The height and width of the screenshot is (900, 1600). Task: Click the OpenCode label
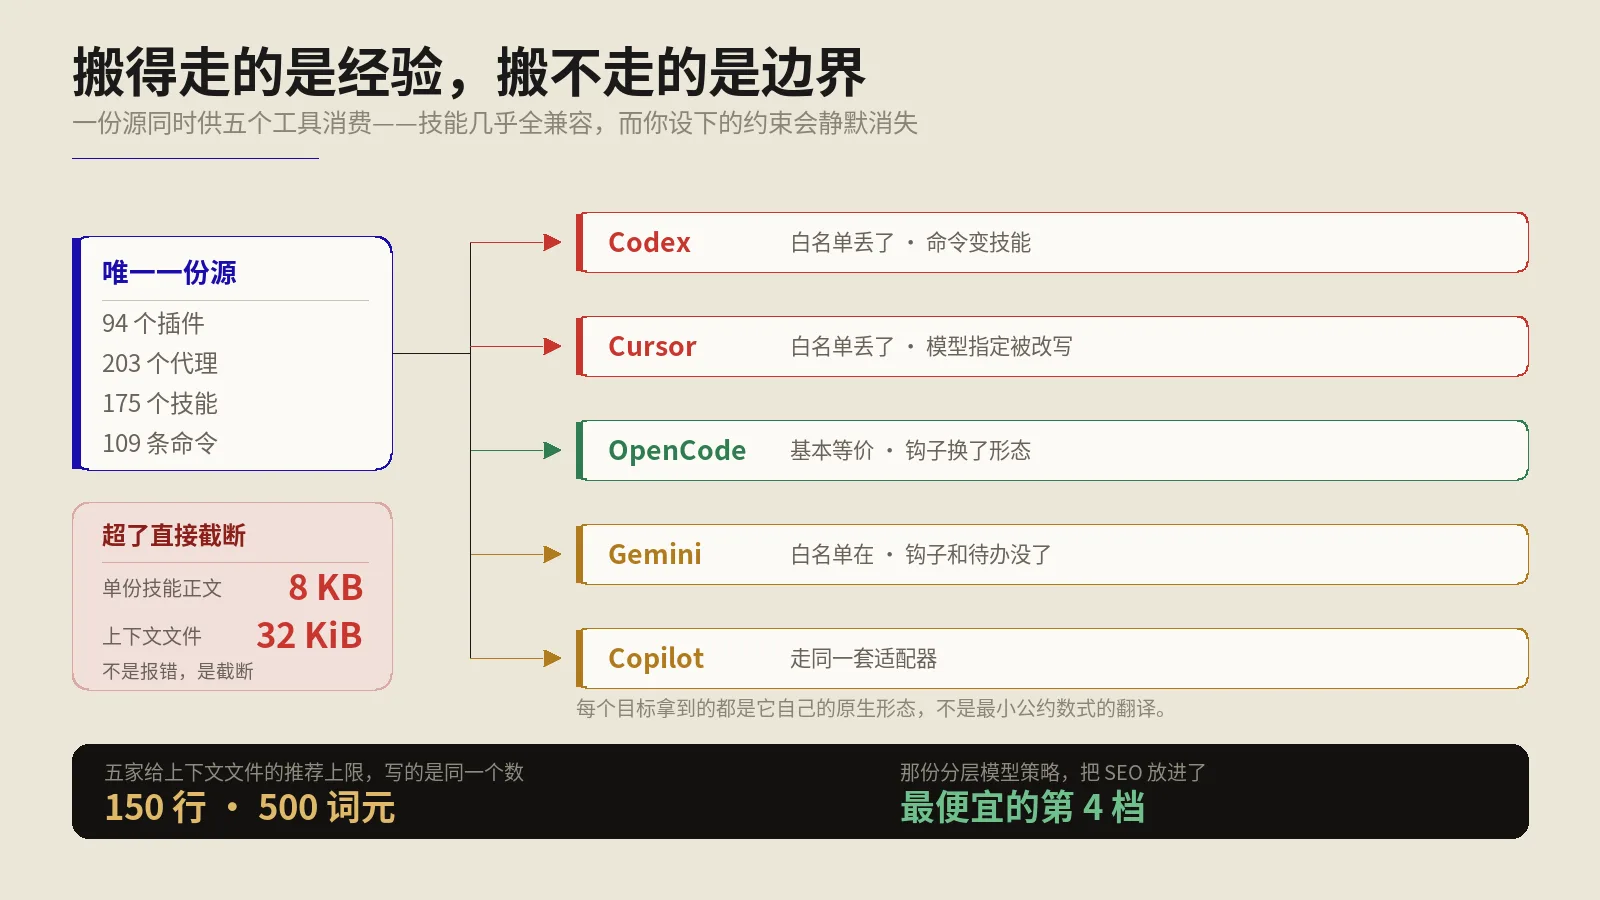[677, 450]
